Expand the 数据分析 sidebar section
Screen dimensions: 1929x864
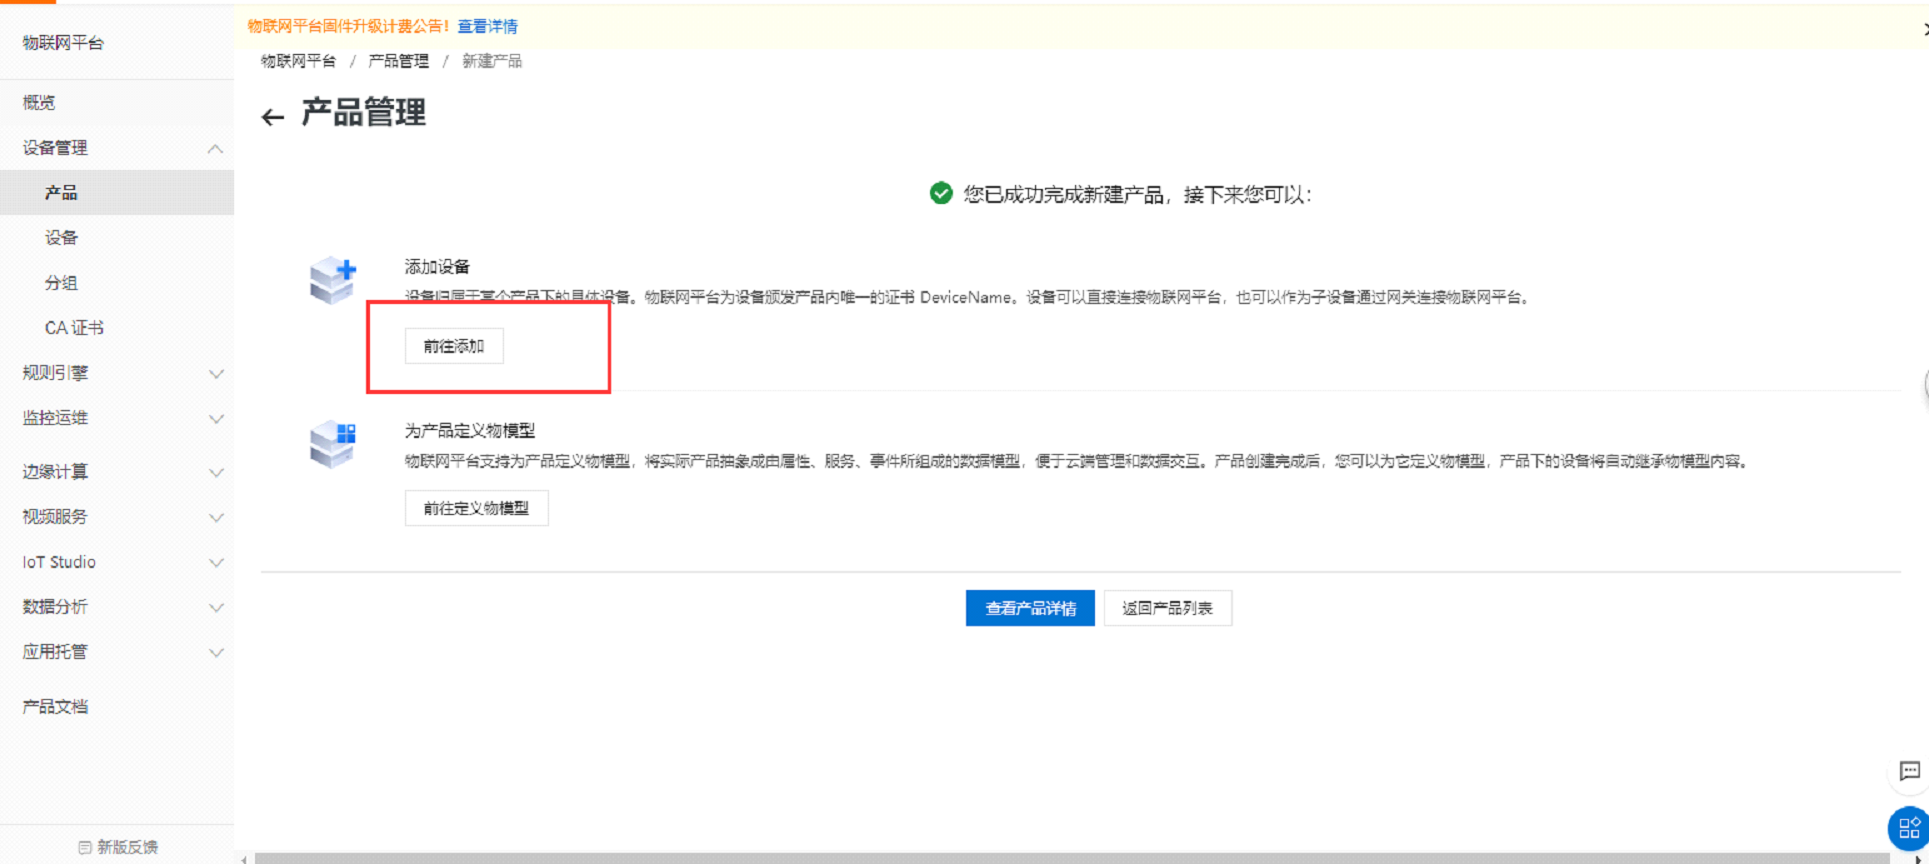coord(215,608)
